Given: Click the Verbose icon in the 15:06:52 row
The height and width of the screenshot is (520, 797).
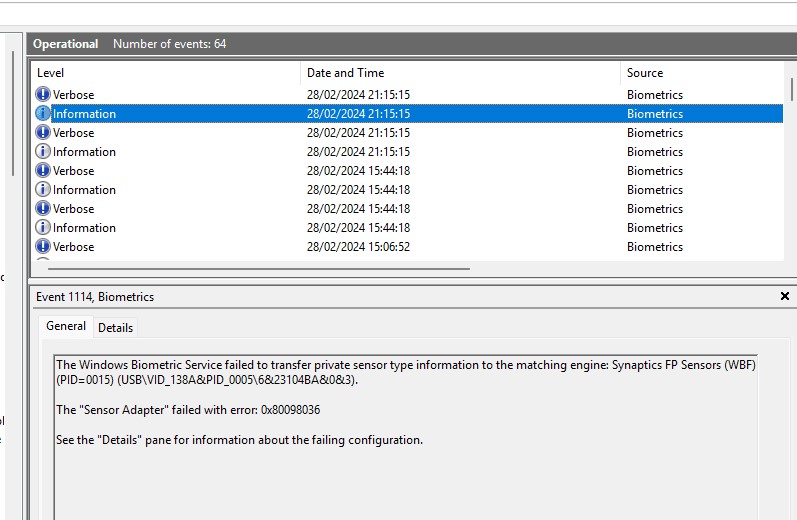Looking at the screenshot, I should click(x=43, y=247).
